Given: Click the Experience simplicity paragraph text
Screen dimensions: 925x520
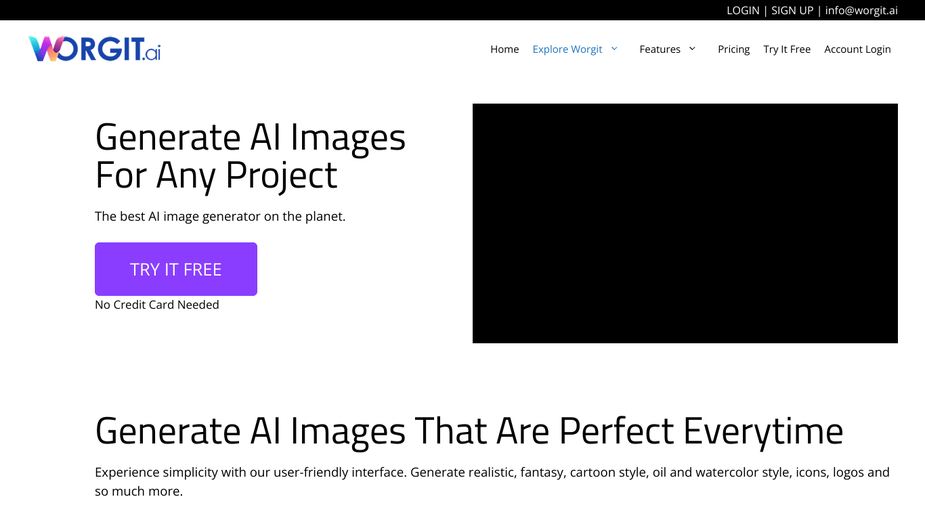Looking at the screenshot, I should coord(492,482).
